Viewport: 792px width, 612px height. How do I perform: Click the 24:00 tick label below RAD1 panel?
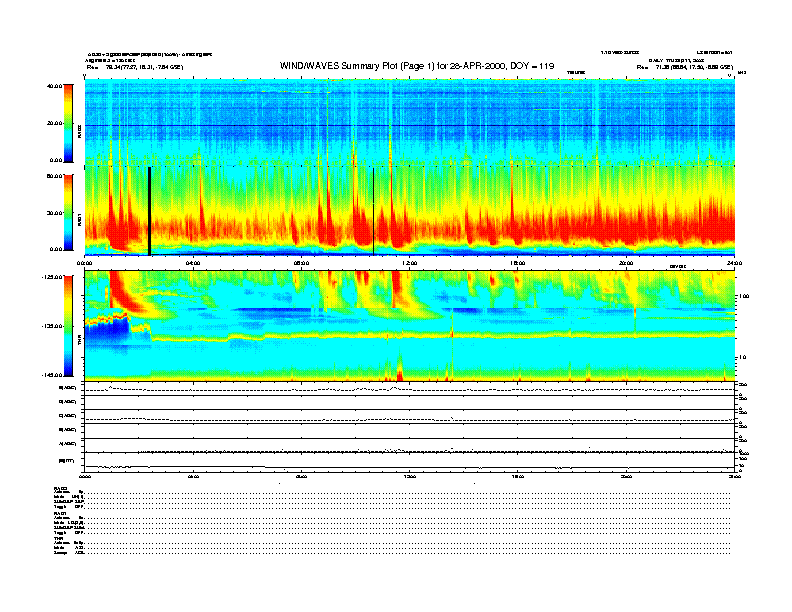click(x=734, y=263)
